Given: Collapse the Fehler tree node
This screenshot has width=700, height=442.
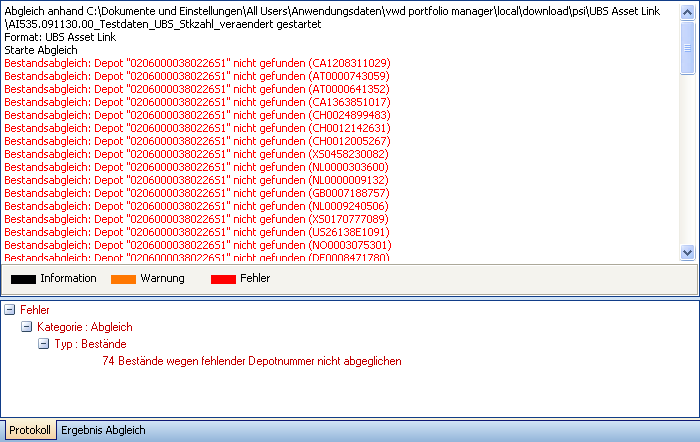Looking at the screenshot, I should pyautogui.click(x=10, y=310).
